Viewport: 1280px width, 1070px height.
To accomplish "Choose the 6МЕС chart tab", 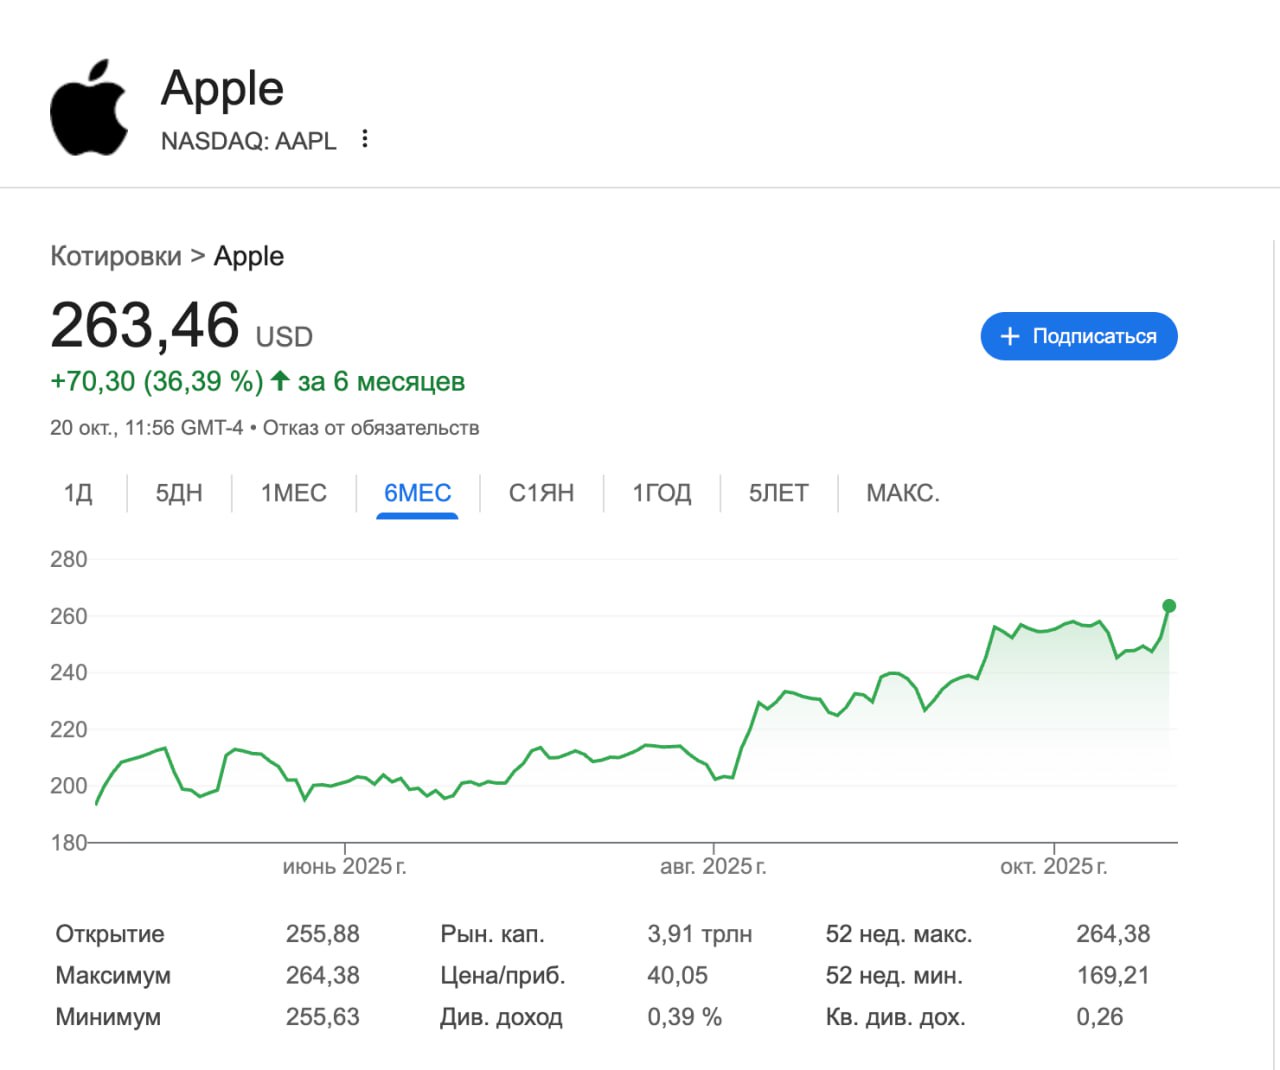I will 418,493.
